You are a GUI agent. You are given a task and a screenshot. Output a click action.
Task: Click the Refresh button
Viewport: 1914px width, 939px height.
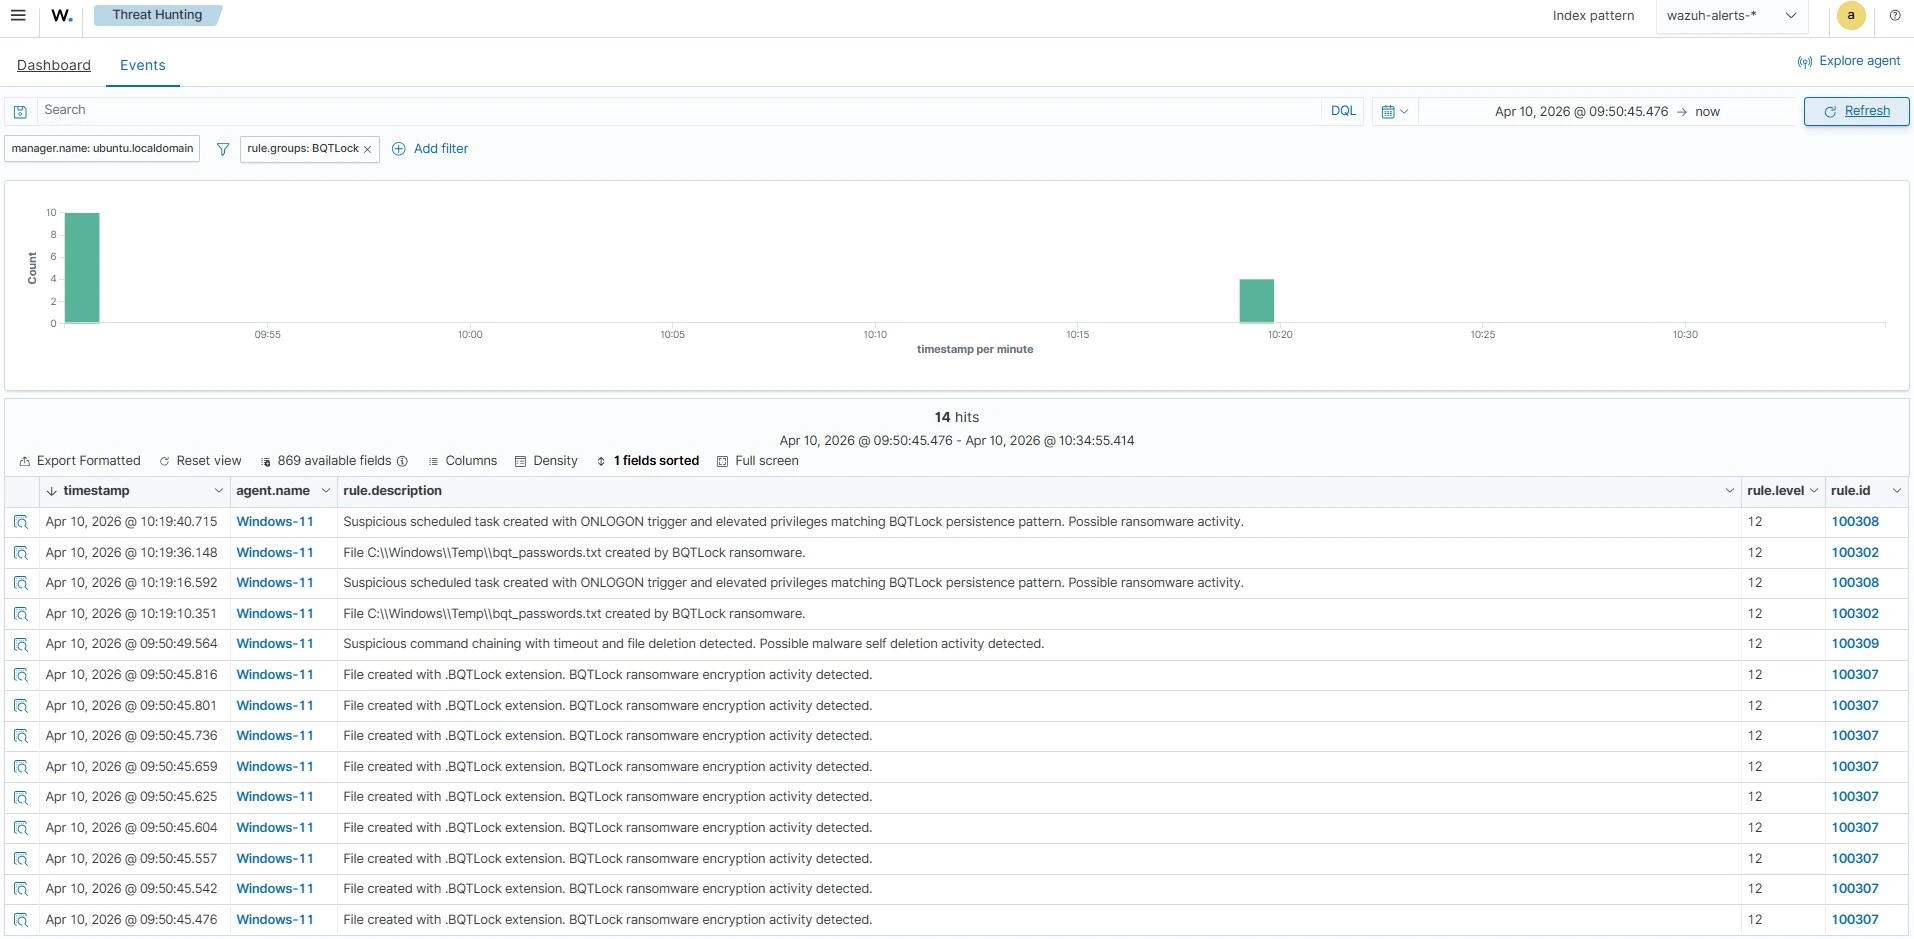point(1856,111)
